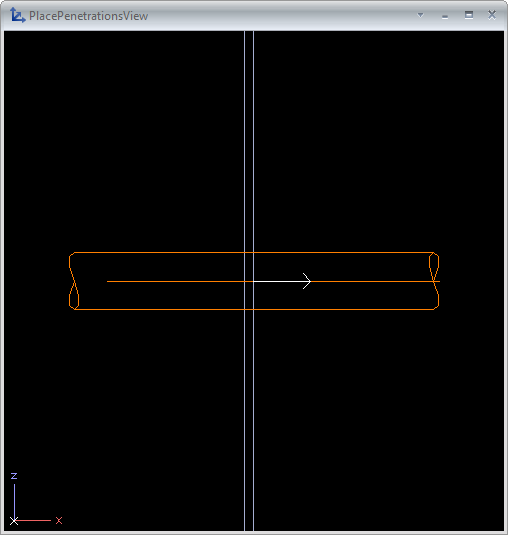Click the PlacePenetrationsView title text
This screenshot has width=508, height=535.
click(88, 16)
